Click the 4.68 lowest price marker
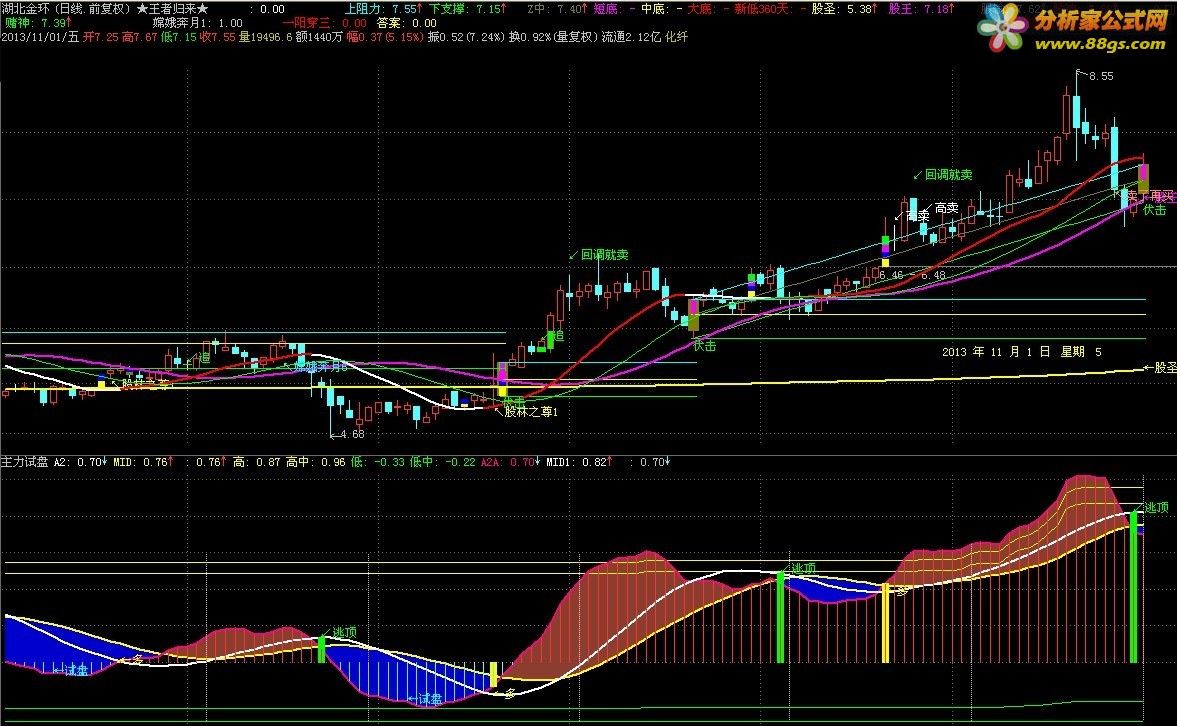 point(352,434)
